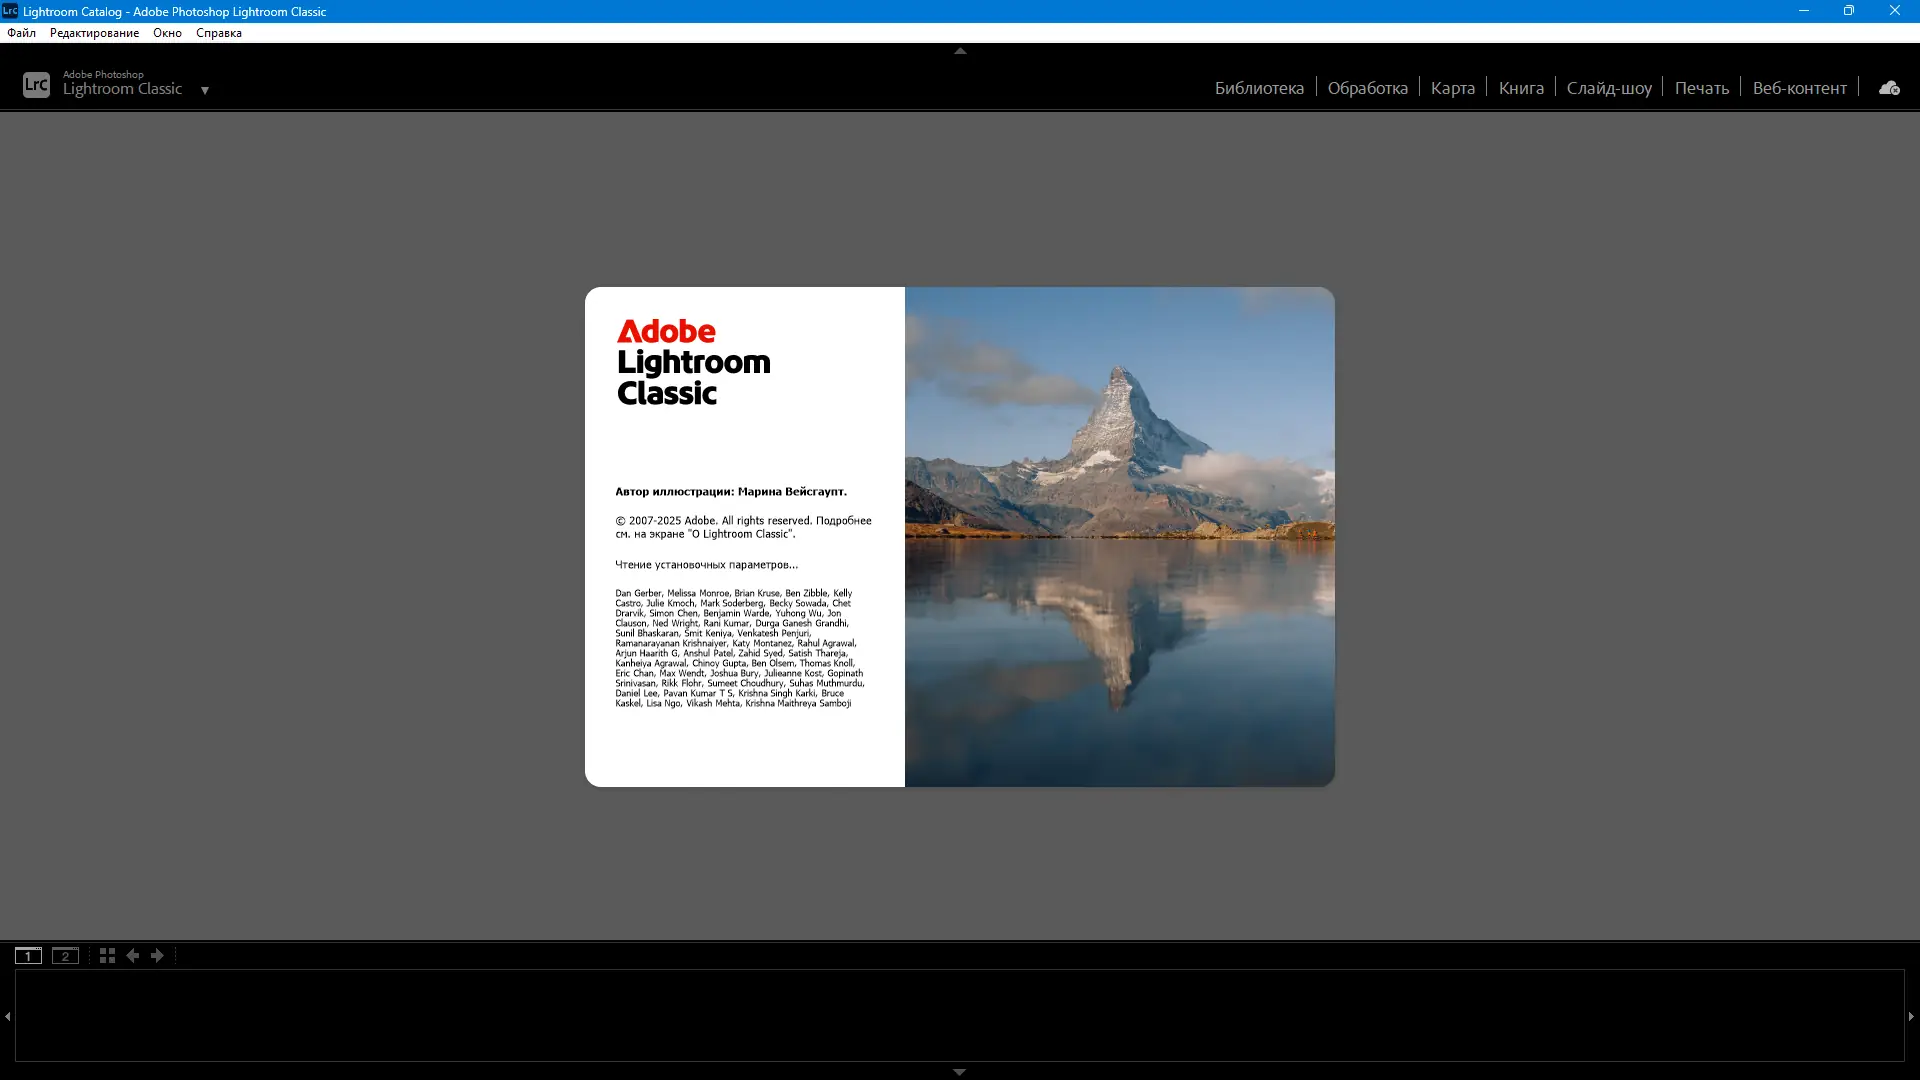Open the Печать module
The image size is (1920, 1080).
point(1702,87)
